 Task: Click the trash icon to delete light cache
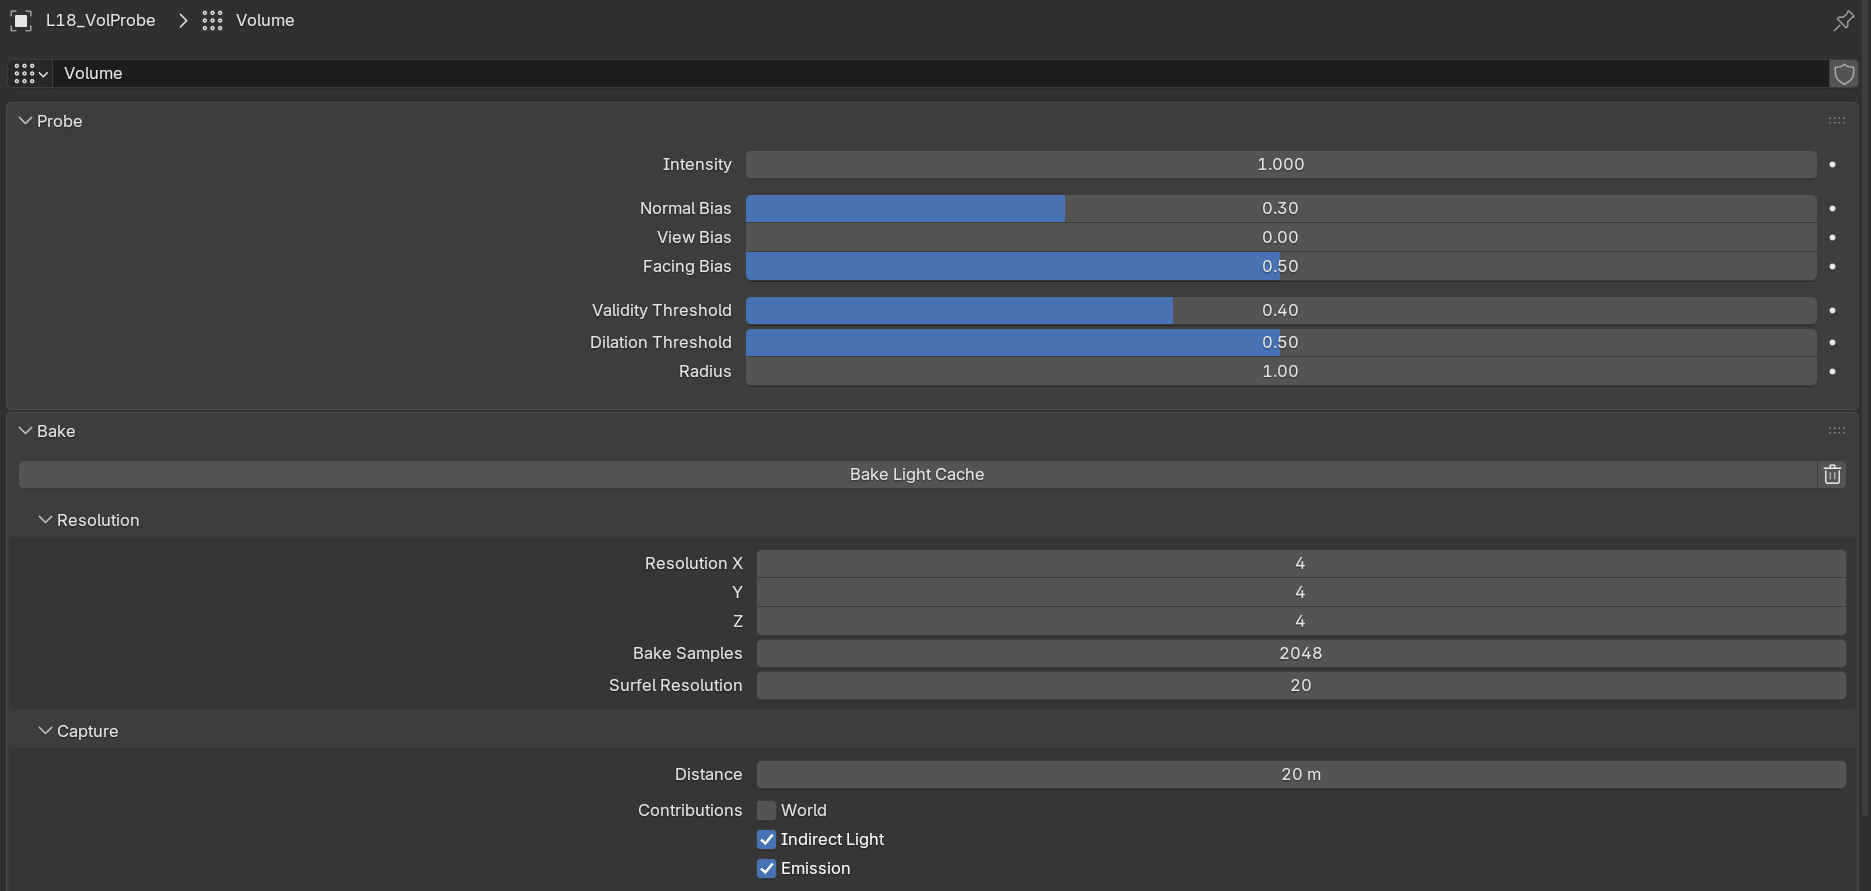point(1832,474)
